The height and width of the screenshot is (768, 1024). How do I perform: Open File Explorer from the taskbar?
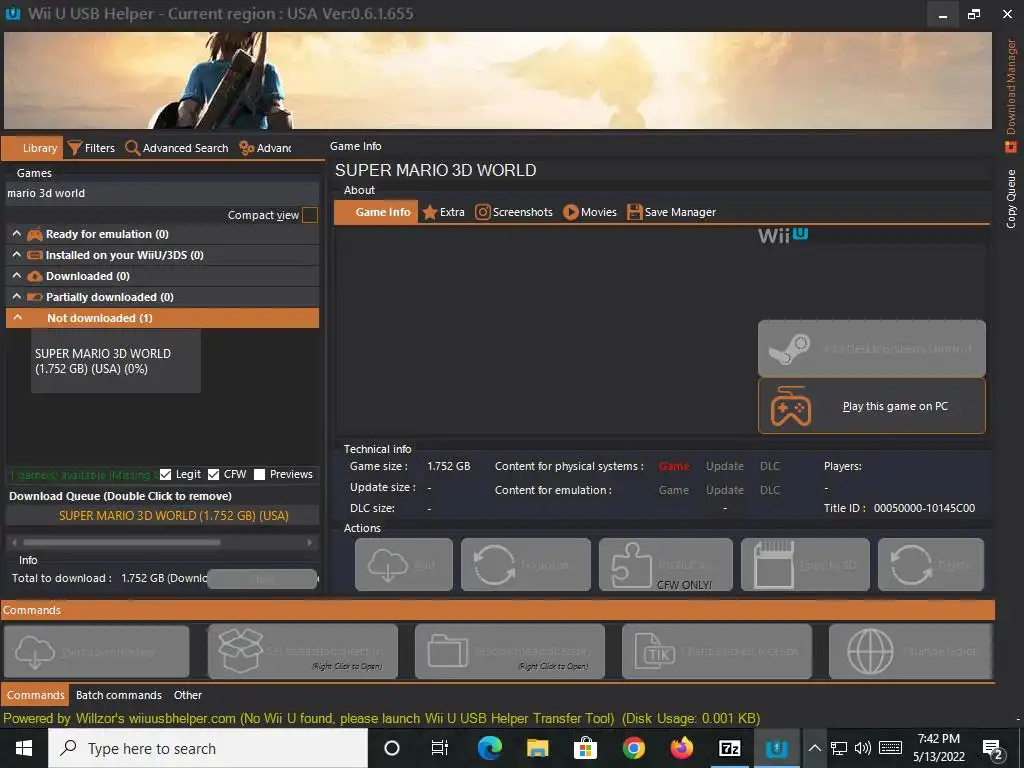pyautogui.click(x=537, y=748)
